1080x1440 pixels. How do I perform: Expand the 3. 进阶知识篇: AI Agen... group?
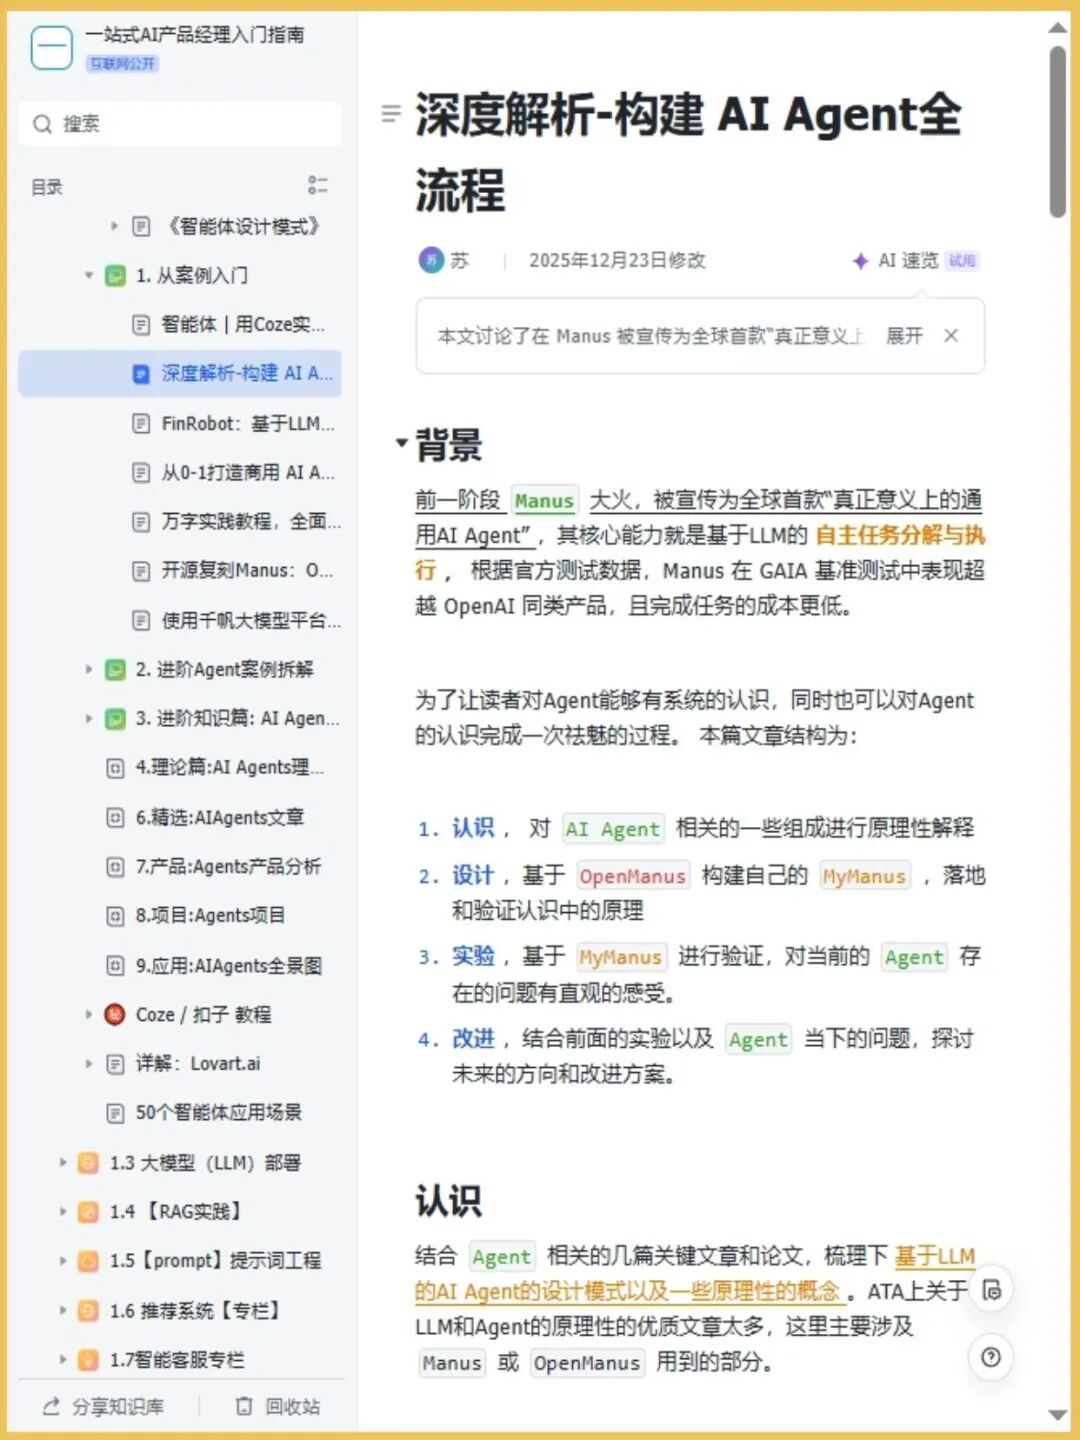click(88, 718)
